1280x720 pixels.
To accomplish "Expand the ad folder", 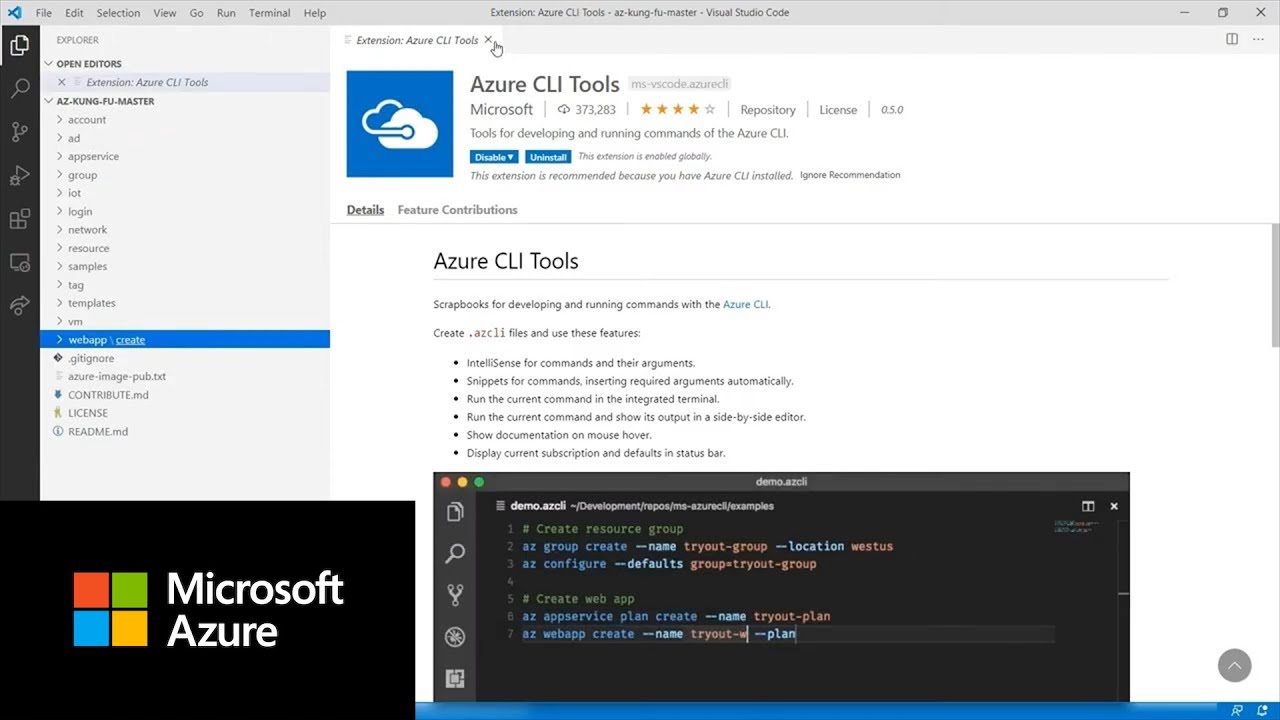I will [185, 138].
